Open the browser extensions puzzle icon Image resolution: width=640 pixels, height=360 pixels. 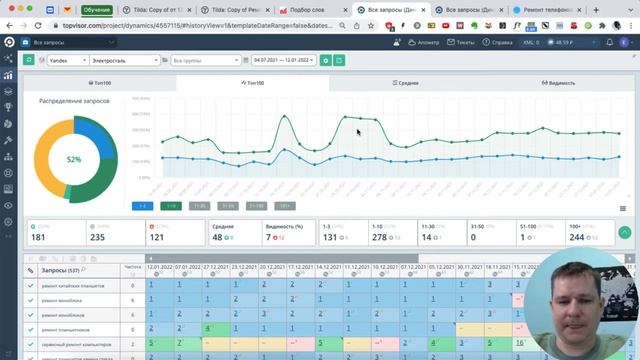[602, 26]
